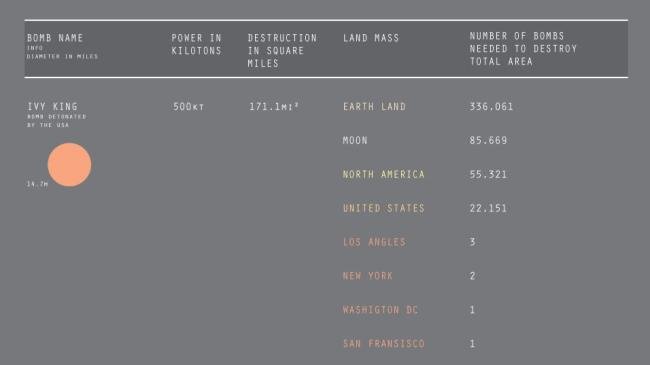Click the 14.7m diameter label
This screenshot has height=365, width=650.
click(x=37, y=184)
